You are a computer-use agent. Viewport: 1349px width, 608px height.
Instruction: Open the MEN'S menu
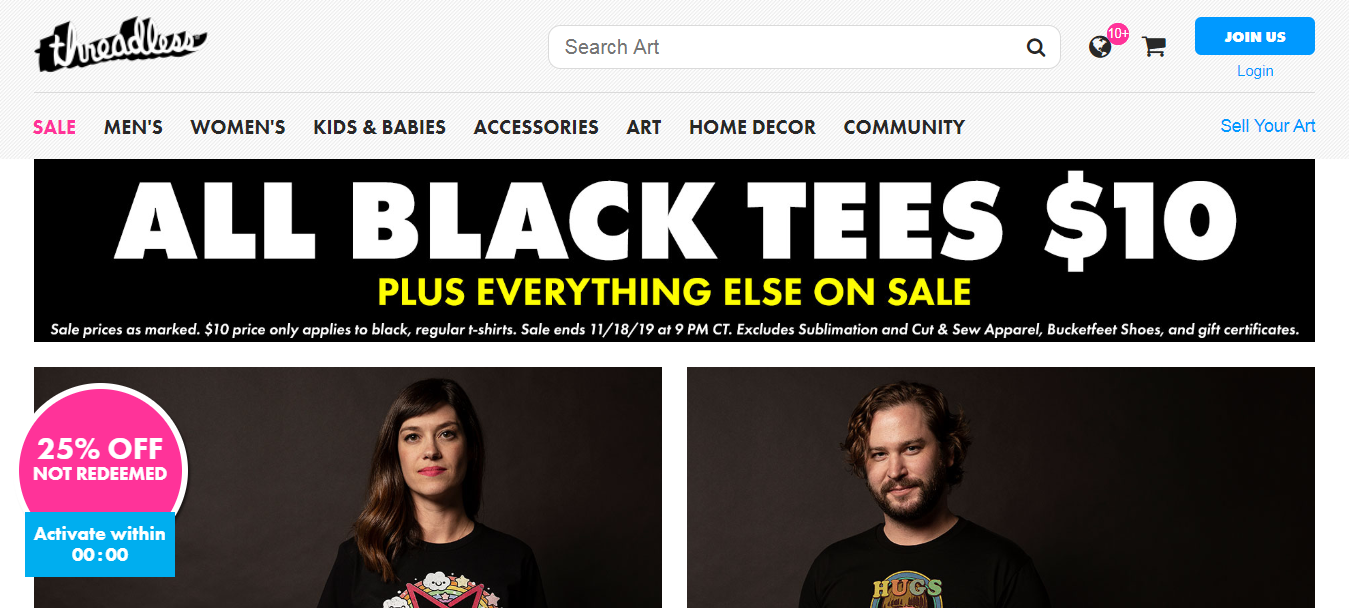[x=133, y=127]
